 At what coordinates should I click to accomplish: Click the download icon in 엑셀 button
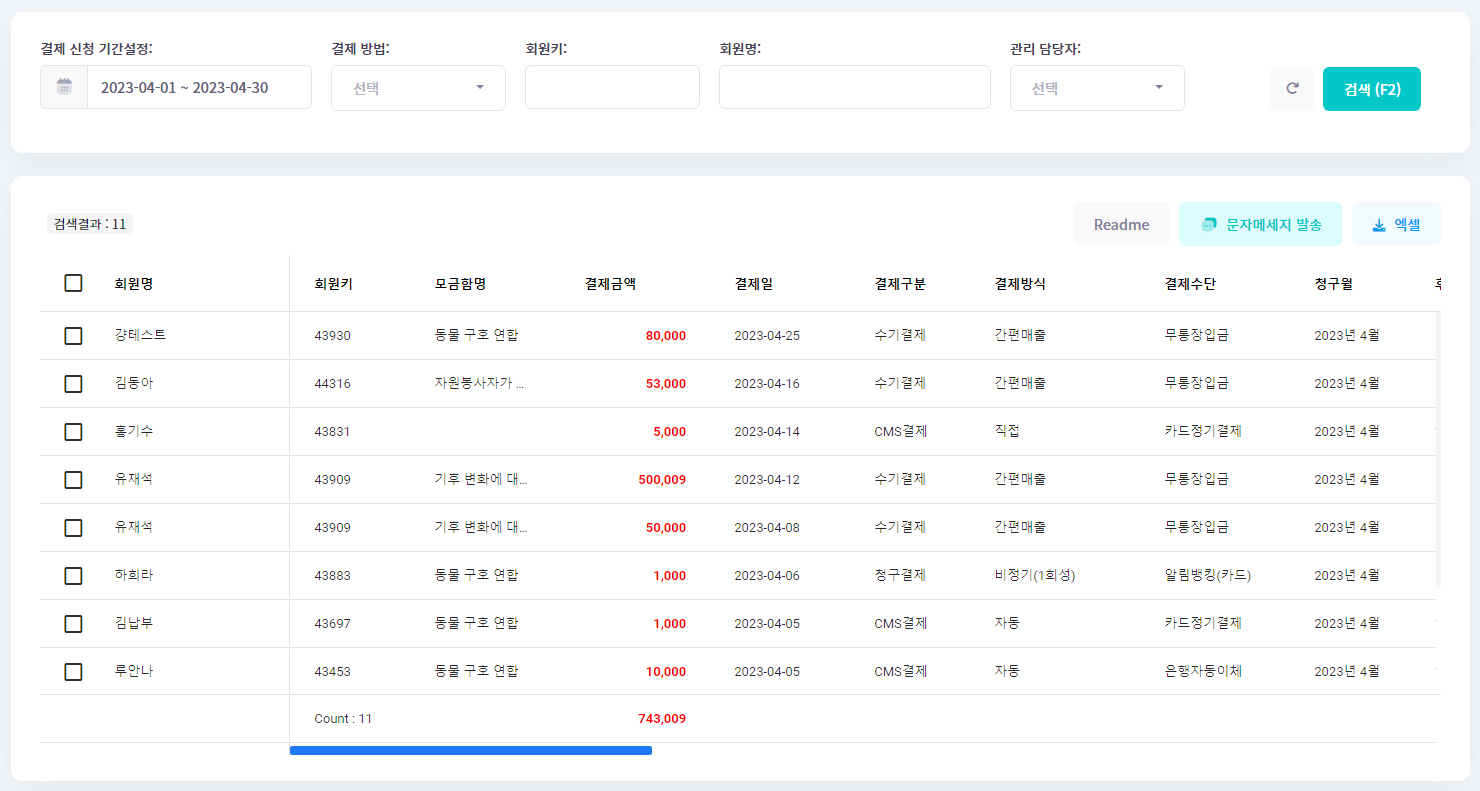tap(1379, 225)
